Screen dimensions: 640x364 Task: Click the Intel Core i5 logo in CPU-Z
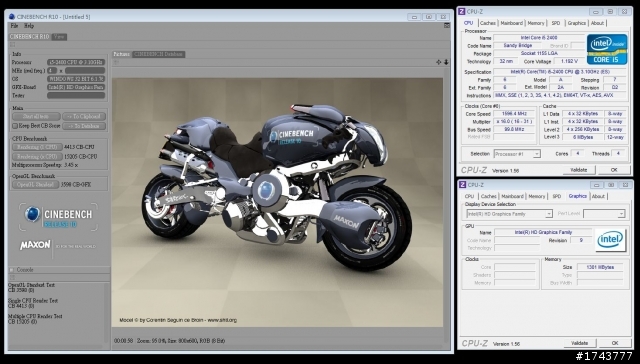click(607, 49)
